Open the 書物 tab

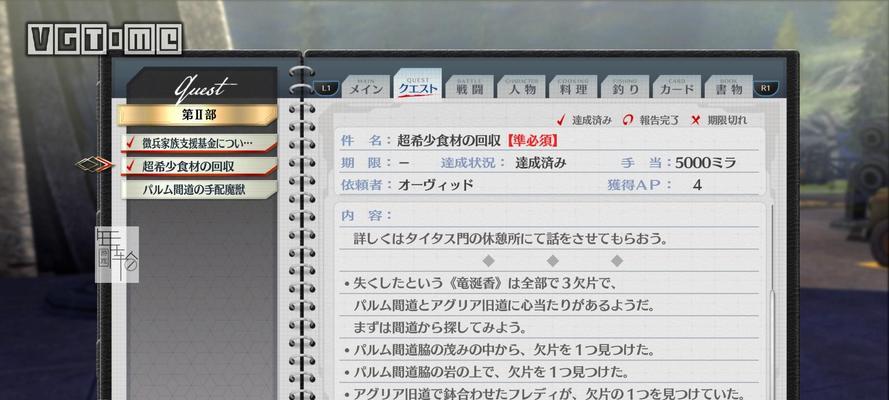(x=729, y=86)
